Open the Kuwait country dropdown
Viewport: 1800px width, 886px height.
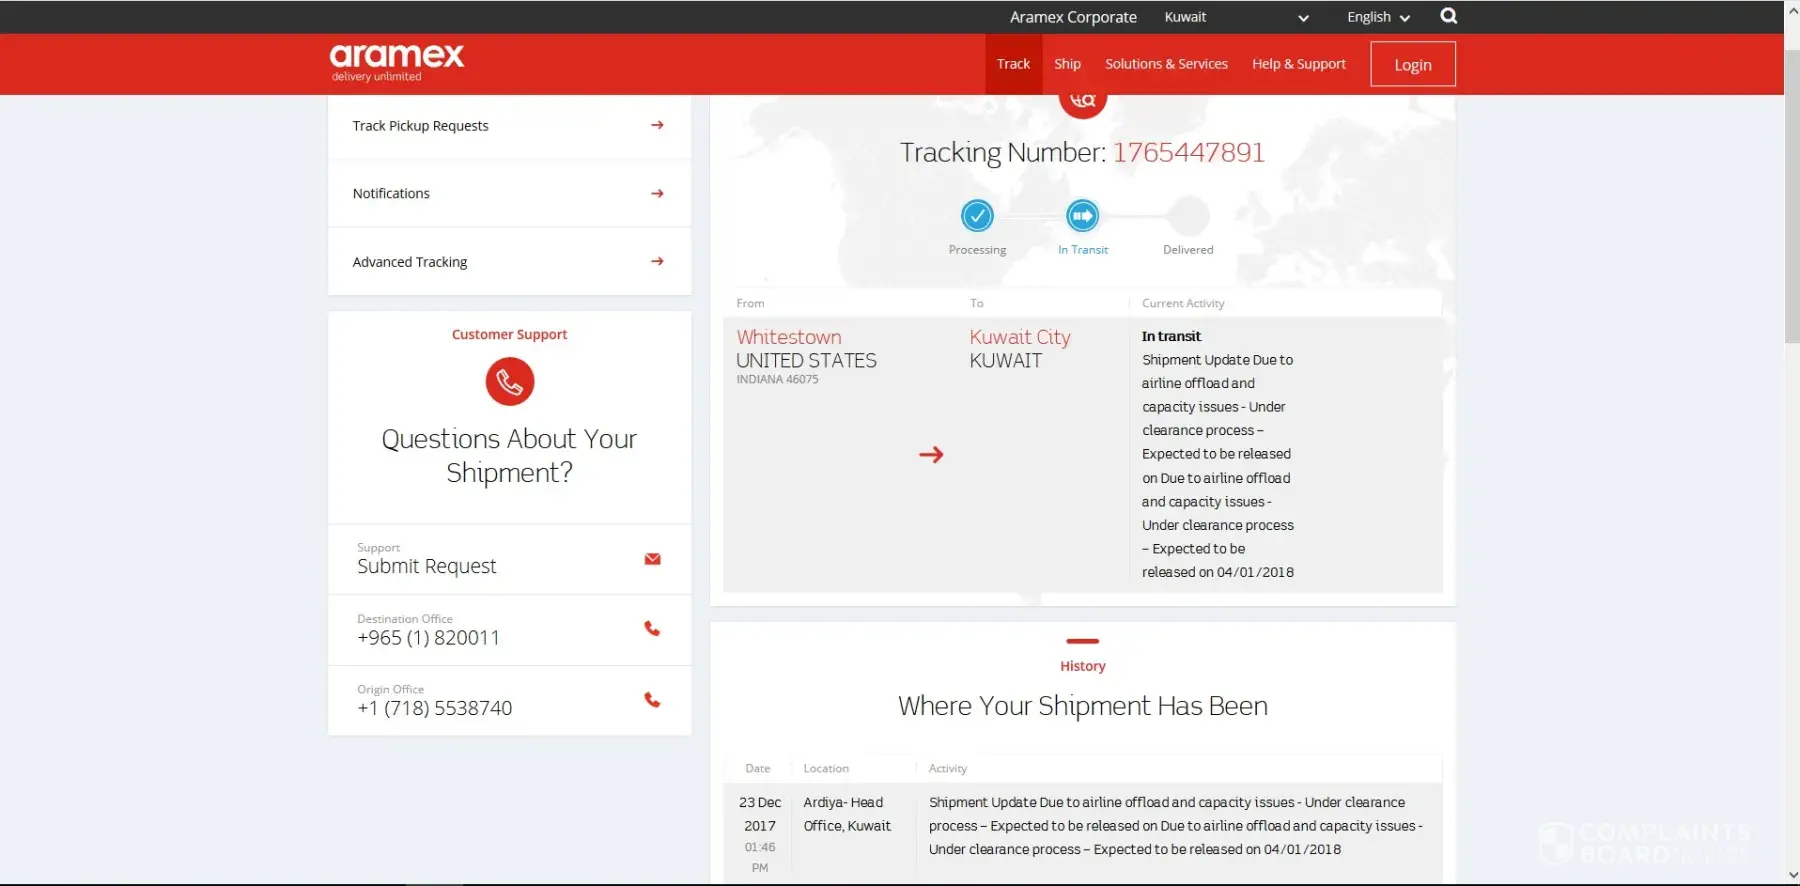pos(1236,17)
